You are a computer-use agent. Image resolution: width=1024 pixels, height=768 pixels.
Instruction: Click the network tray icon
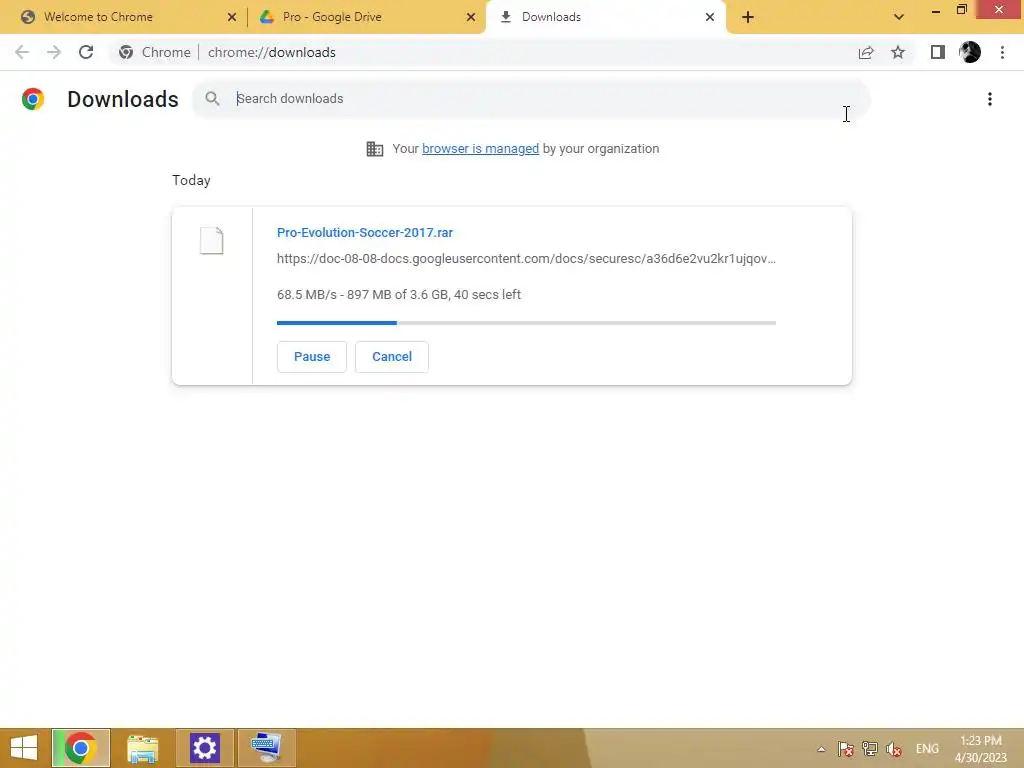[x=870, y=749]
